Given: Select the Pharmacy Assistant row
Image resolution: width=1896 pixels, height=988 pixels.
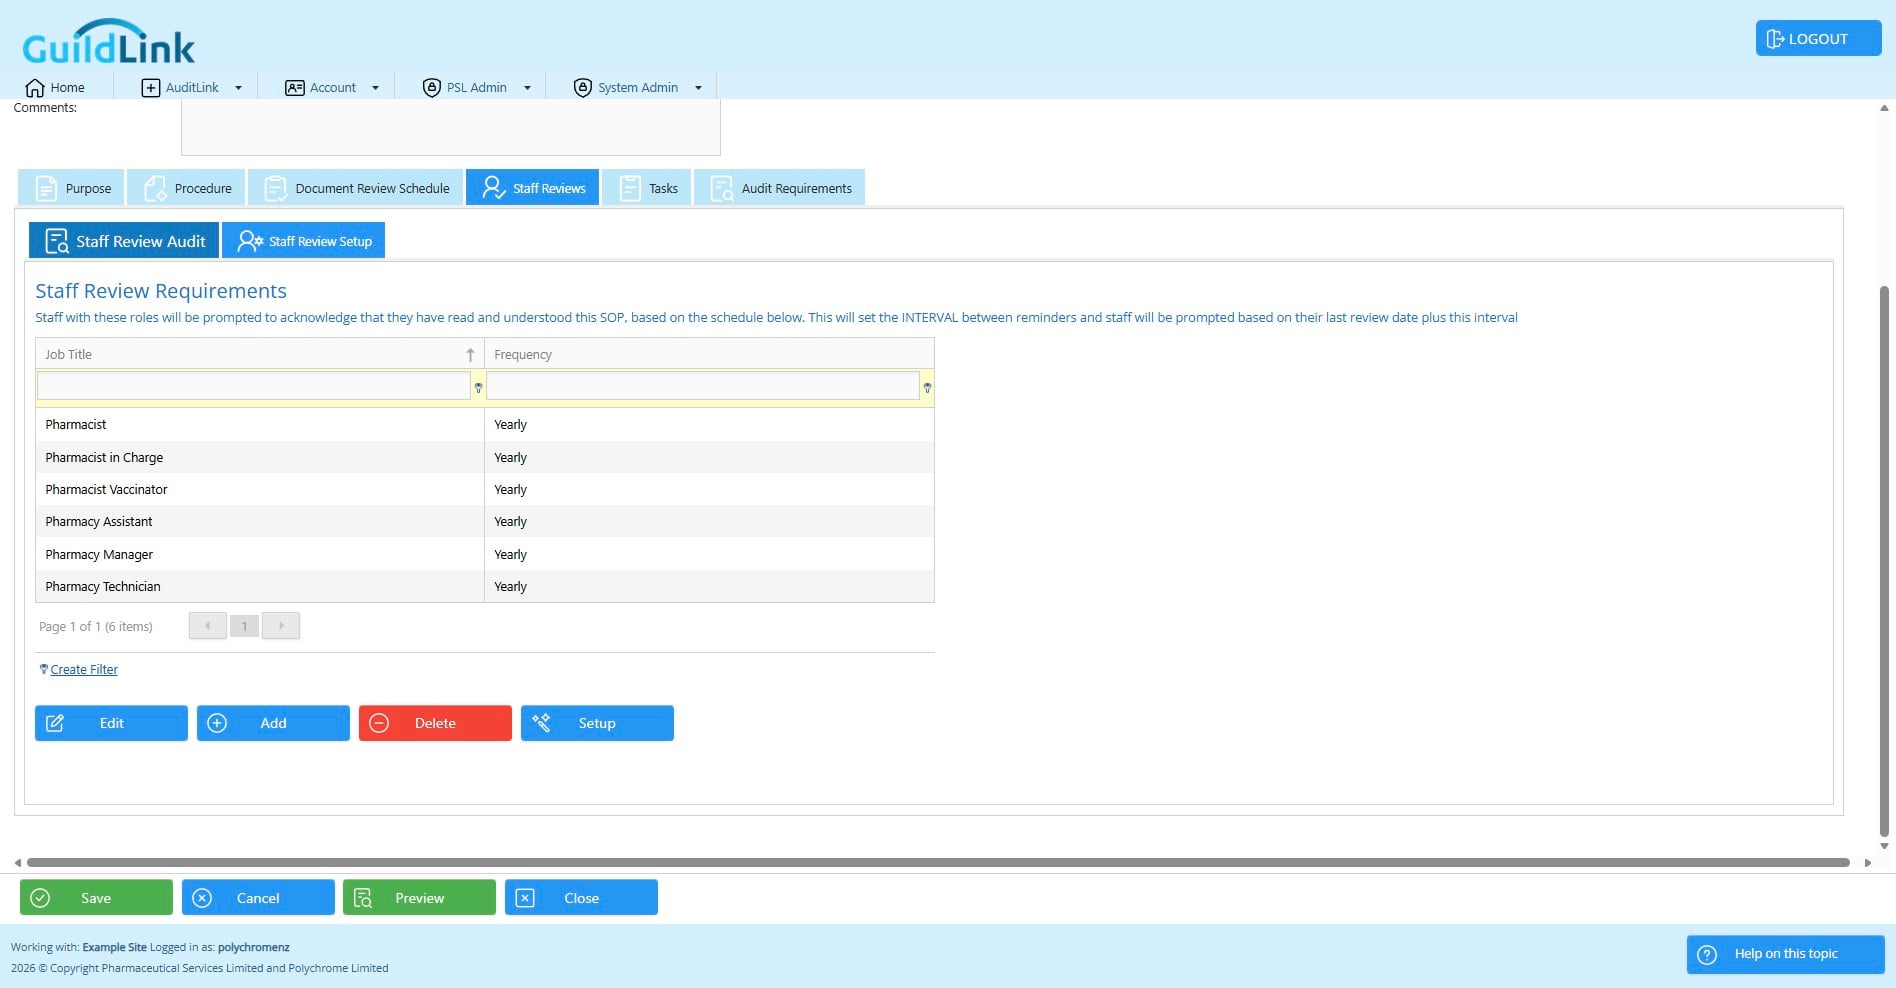Looking at the screenshot, I should point(485,521).
